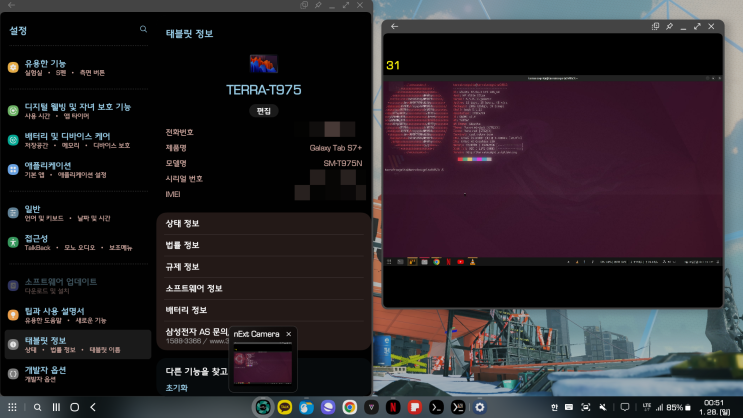Close the nExt Camera preview popup
743x418 pixels.
point(289,334)
